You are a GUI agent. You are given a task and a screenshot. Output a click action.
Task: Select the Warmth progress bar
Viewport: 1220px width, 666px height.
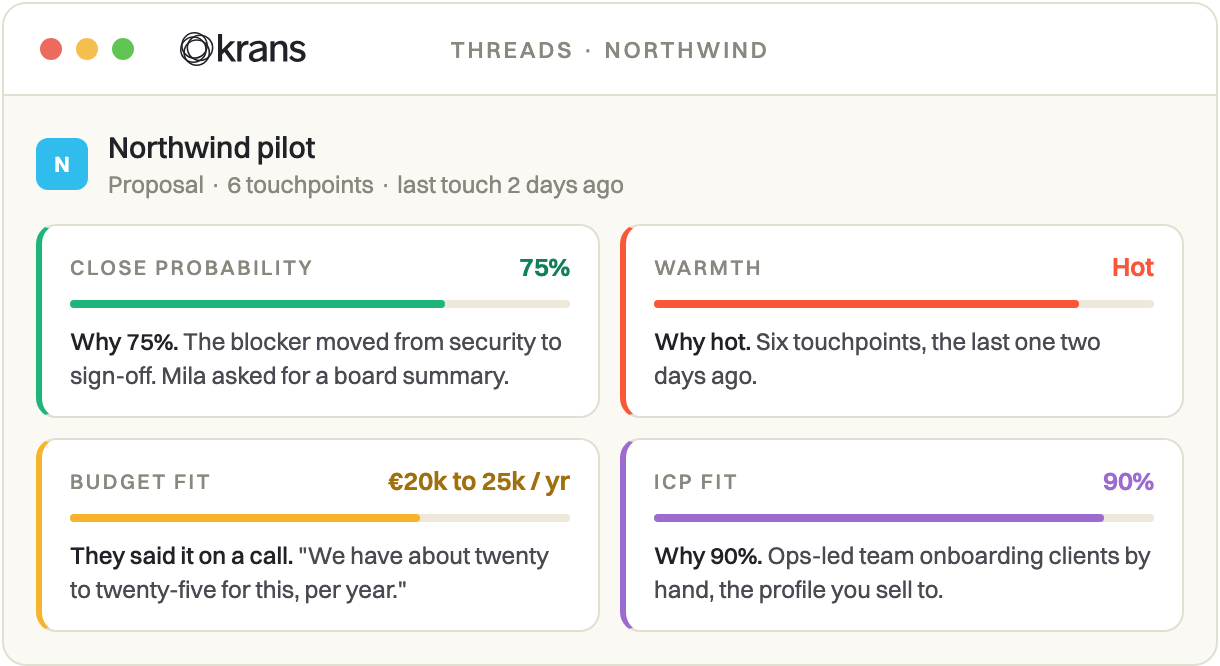[x=904, y=304]
